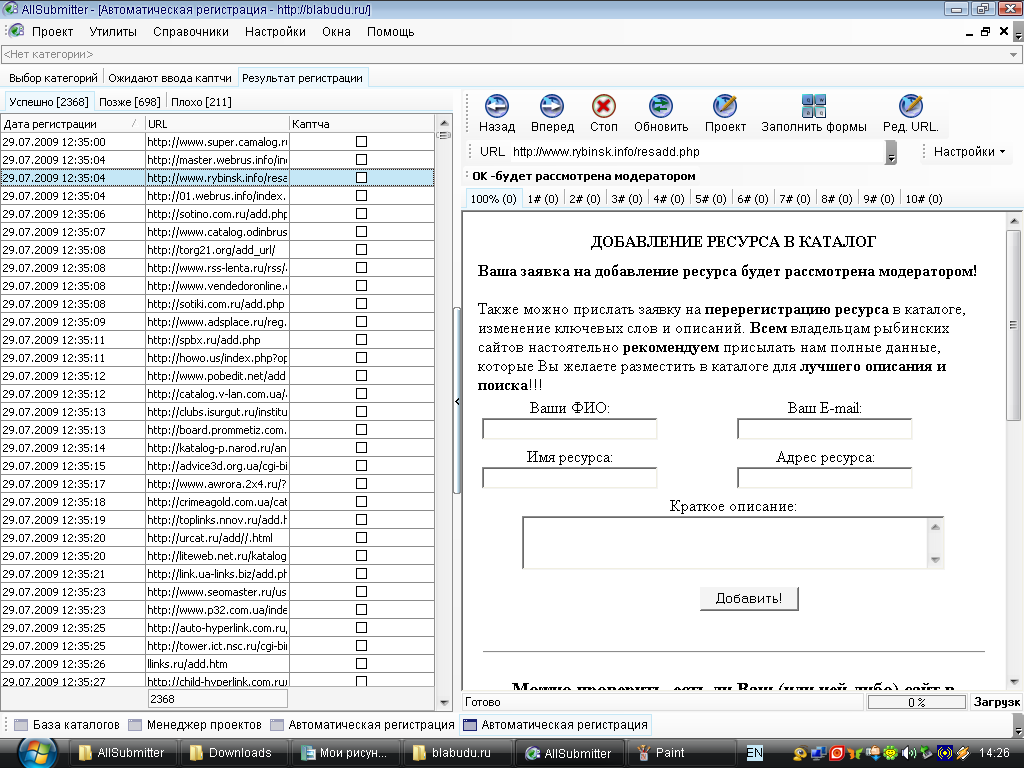Click the Заполнить формы icon
Viewport: 1024px width, 768px height.
click(x=814, y=106)
